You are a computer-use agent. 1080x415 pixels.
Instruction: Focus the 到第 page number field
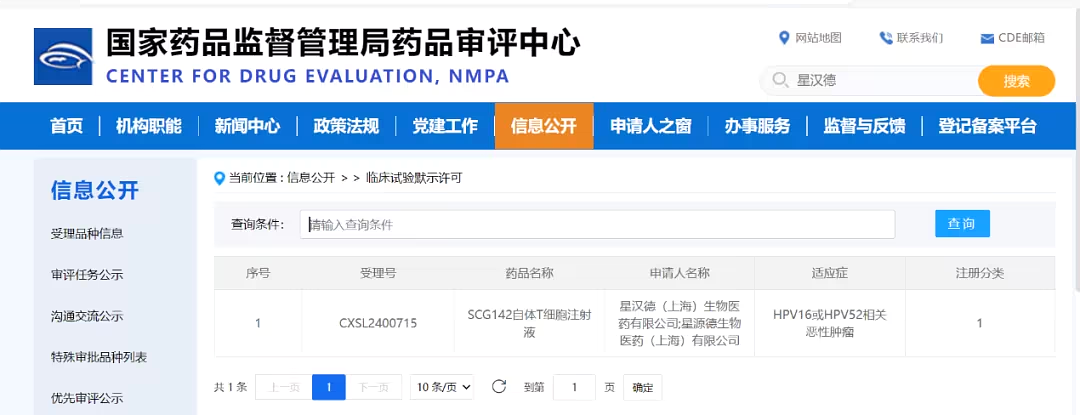574,387
